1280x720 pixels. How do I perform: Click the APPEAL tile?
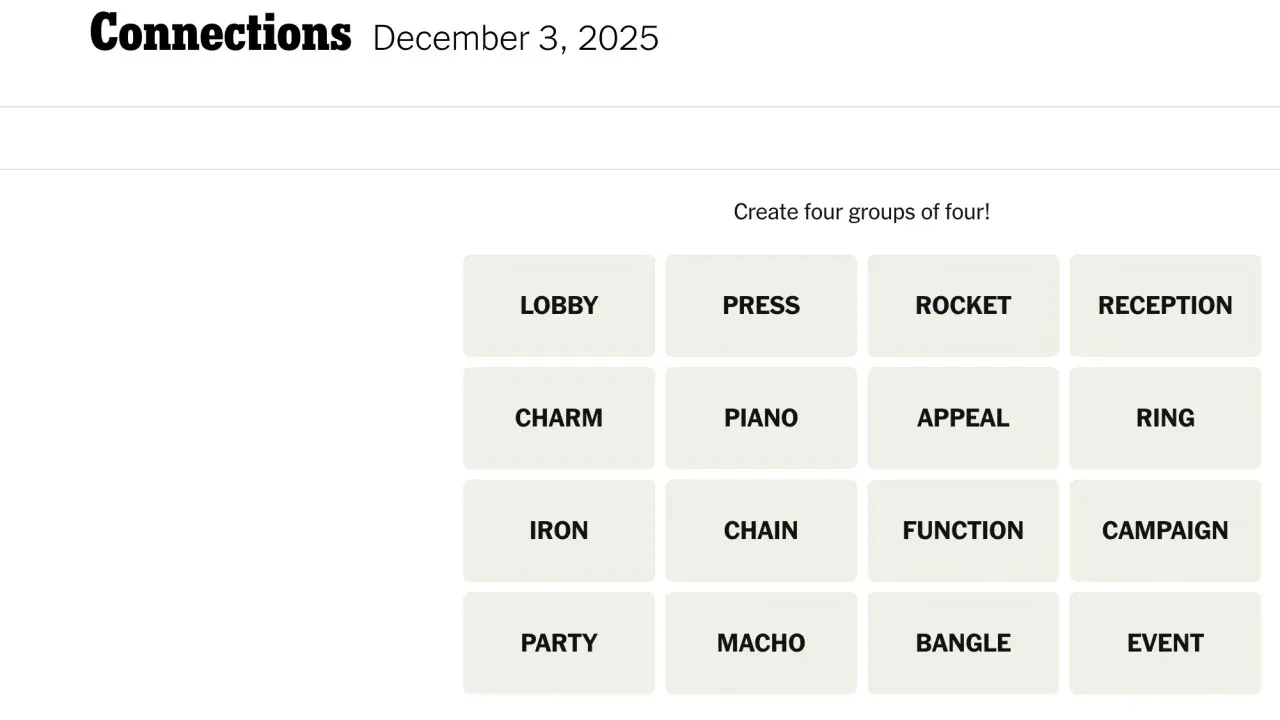[963, 418]
